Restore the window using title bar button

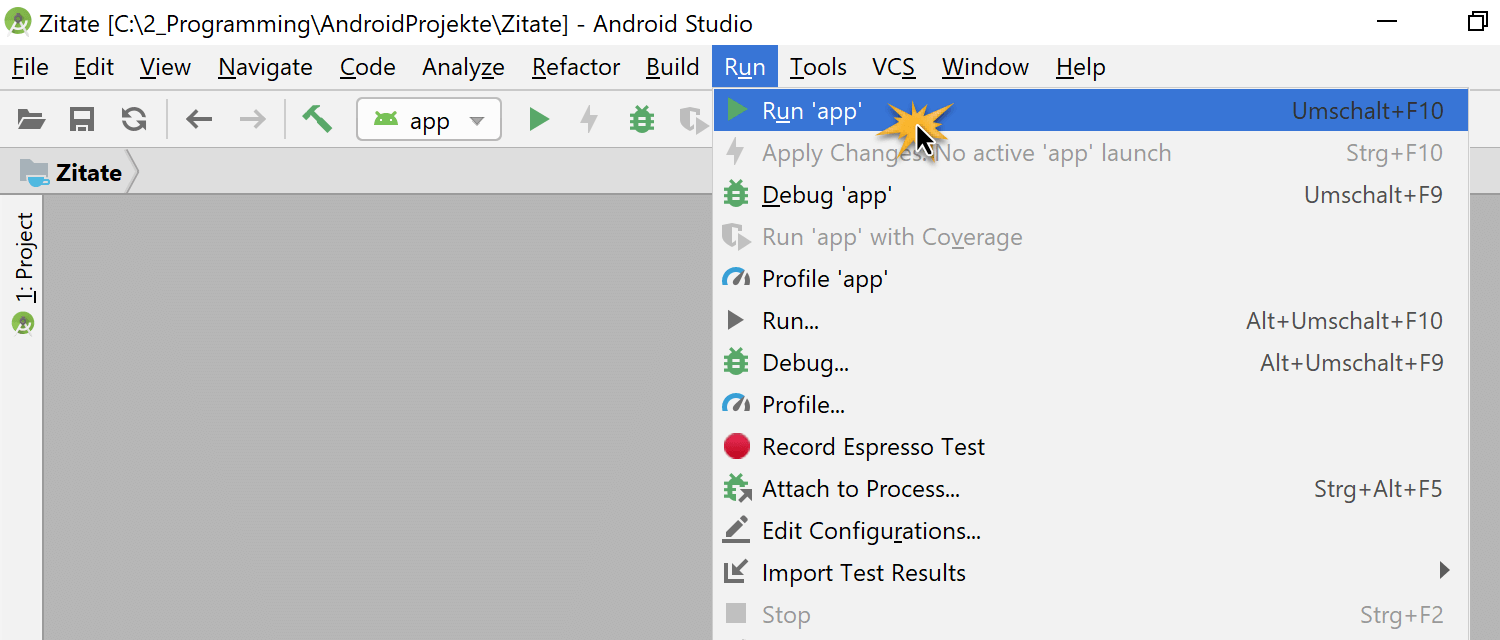click(x=1477, y=21)
